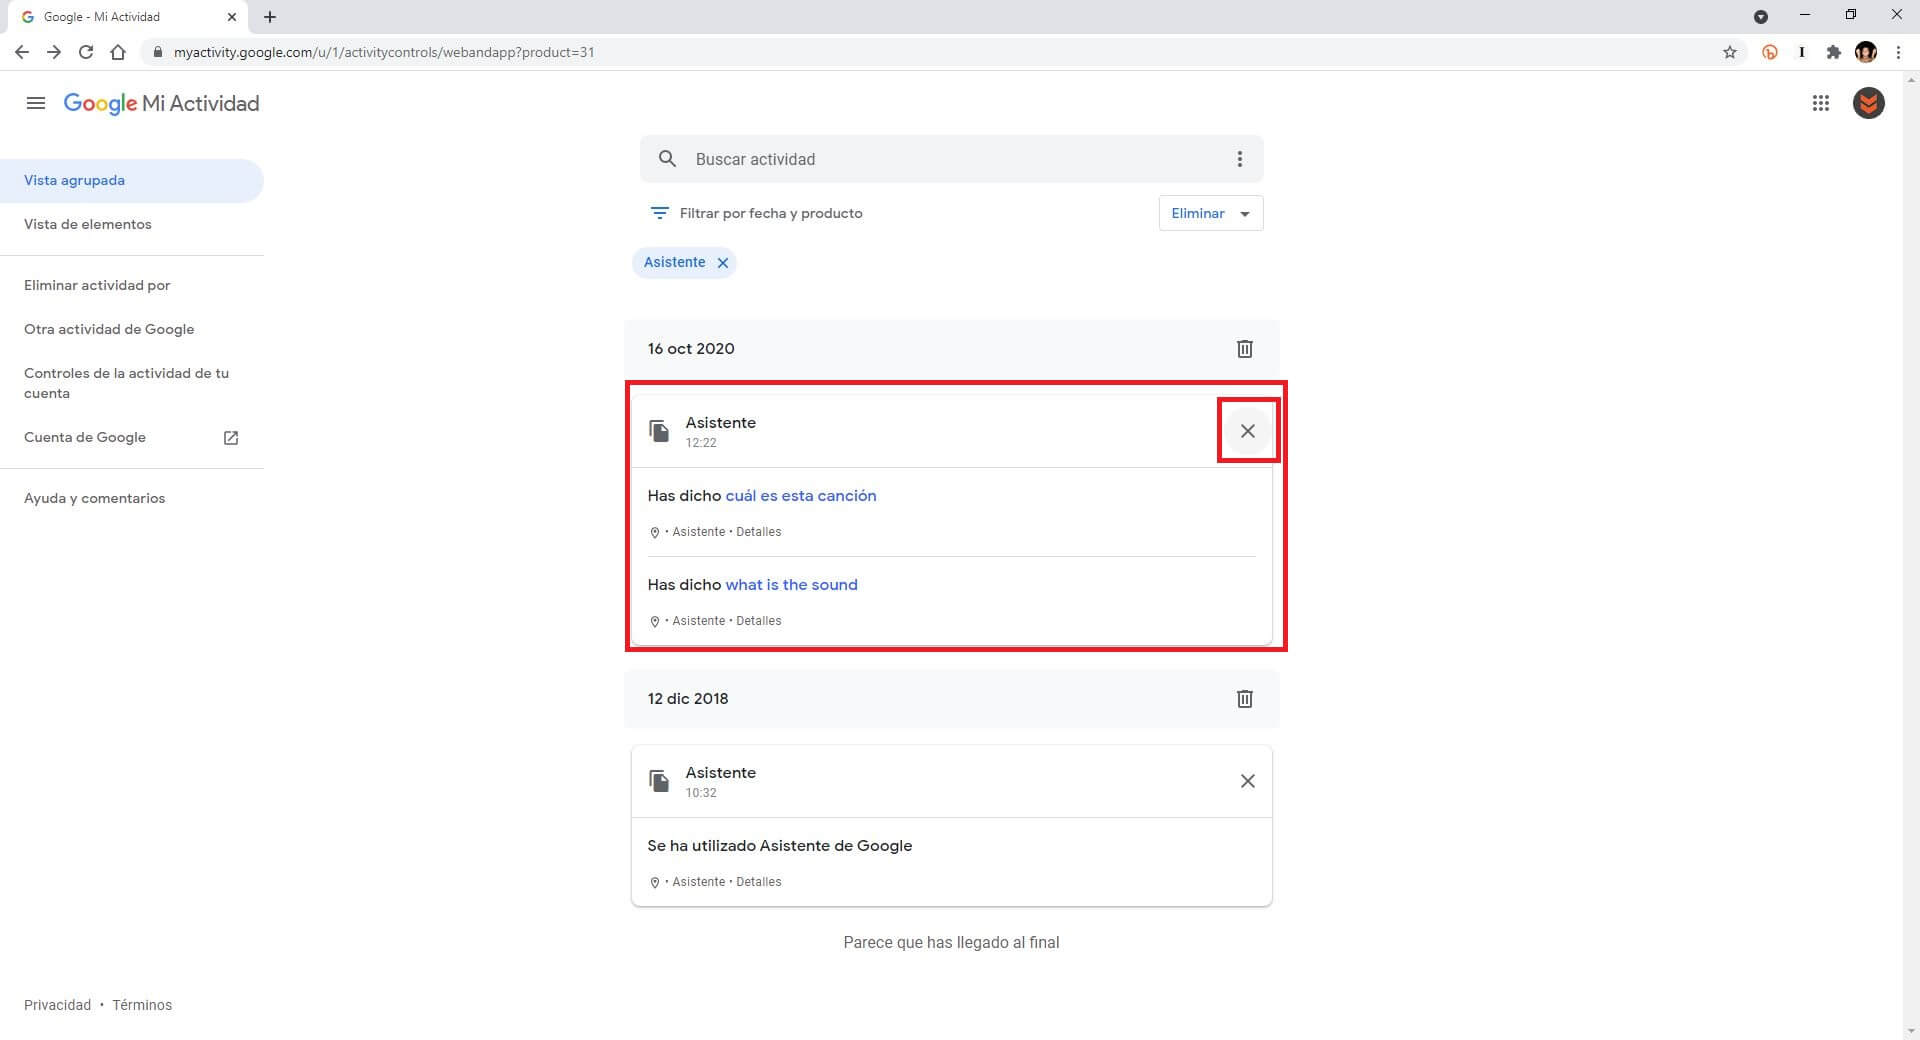
Task: Reload the current page
Action: [x=86, y=52]
